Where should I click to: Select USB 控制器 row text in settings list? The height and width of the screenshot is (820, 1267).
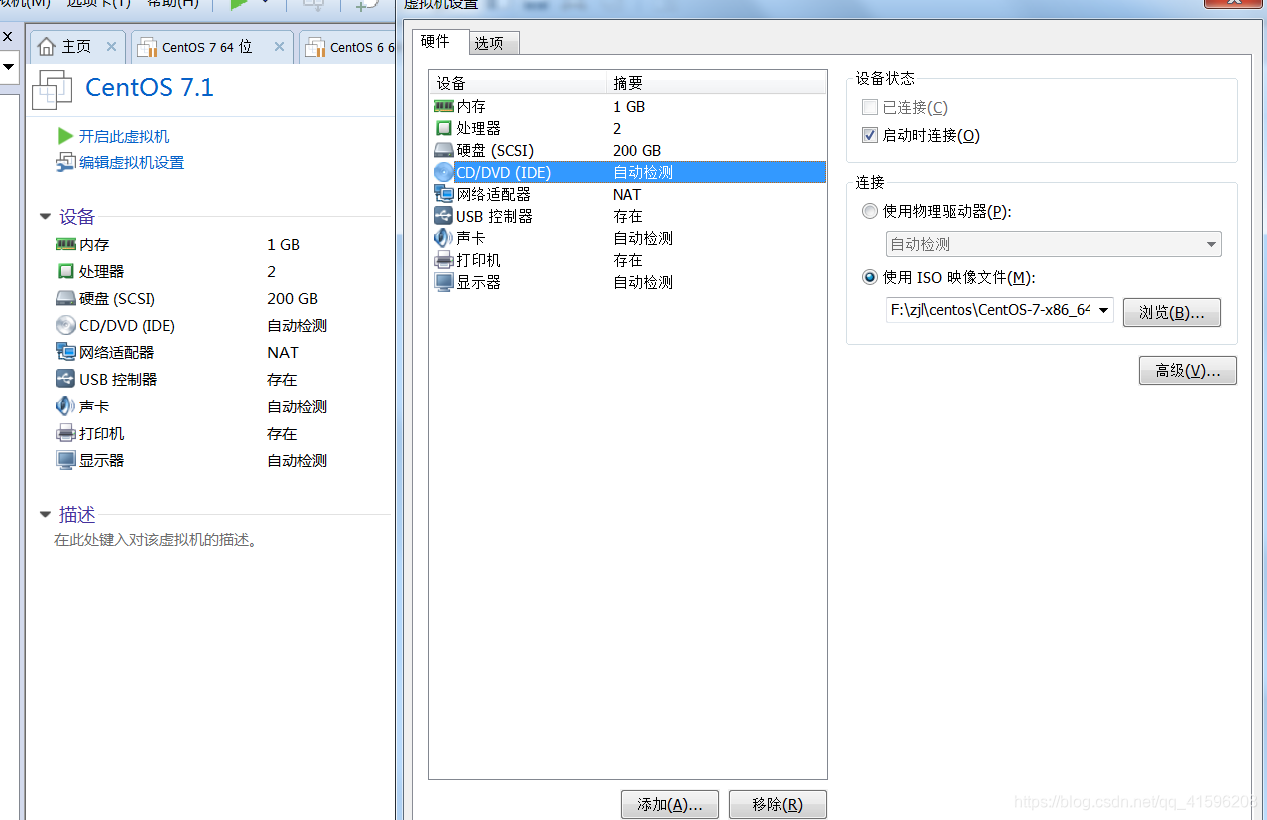(494, 216)
